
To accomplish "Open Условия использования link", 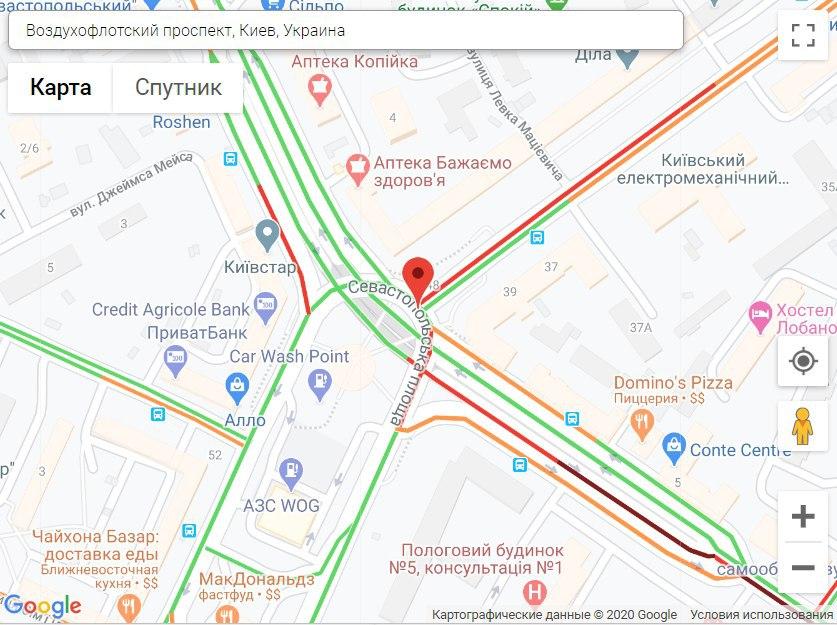I will point(761,614).
